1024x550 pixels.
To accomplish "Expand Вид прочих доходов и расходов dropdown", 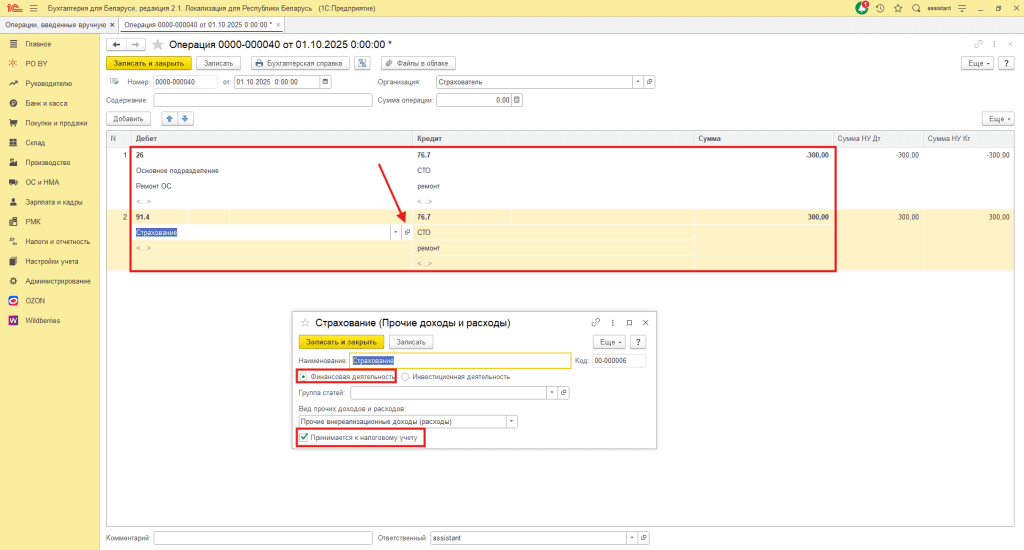I will pos(511,421).
